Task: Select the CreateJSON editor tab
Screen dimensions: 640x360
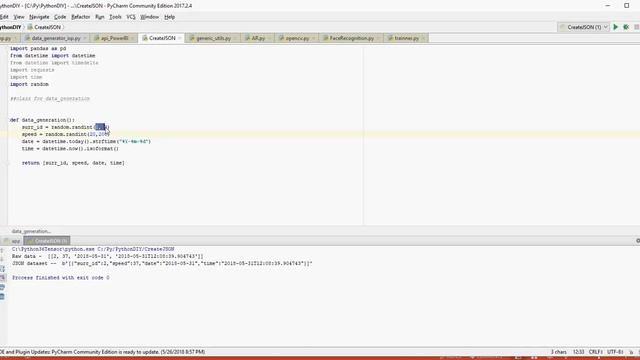Action: pyautogui.click(x=162, y=38)
